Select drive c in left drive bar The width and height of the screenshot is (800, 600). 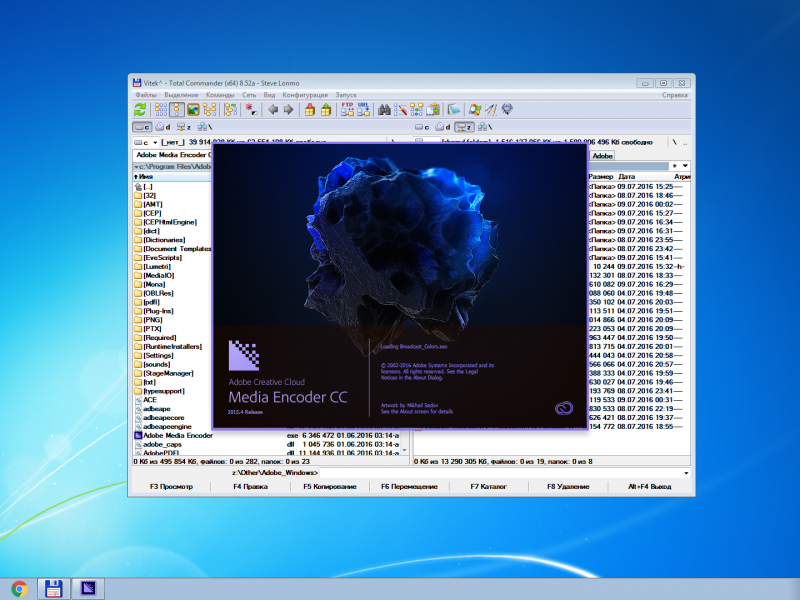(x=142, y=127)
